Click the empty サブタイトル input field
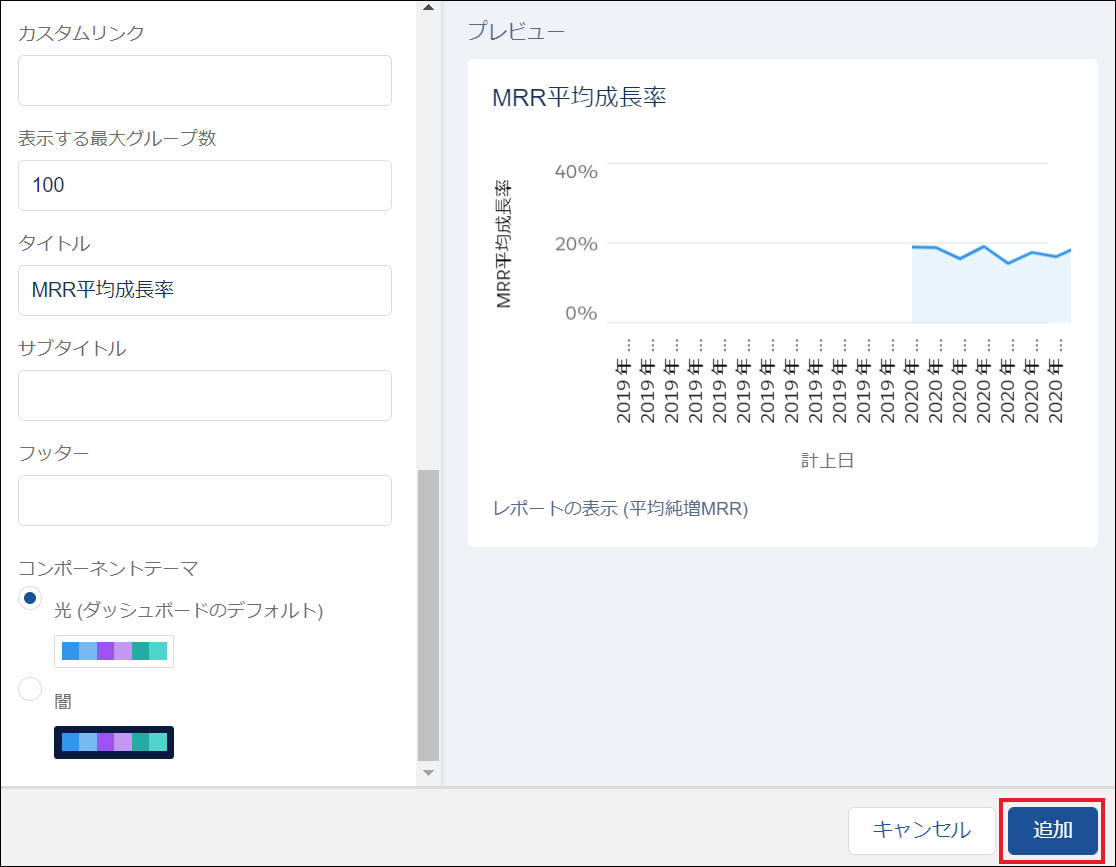The image size is (1116, 867). (204, 395)
